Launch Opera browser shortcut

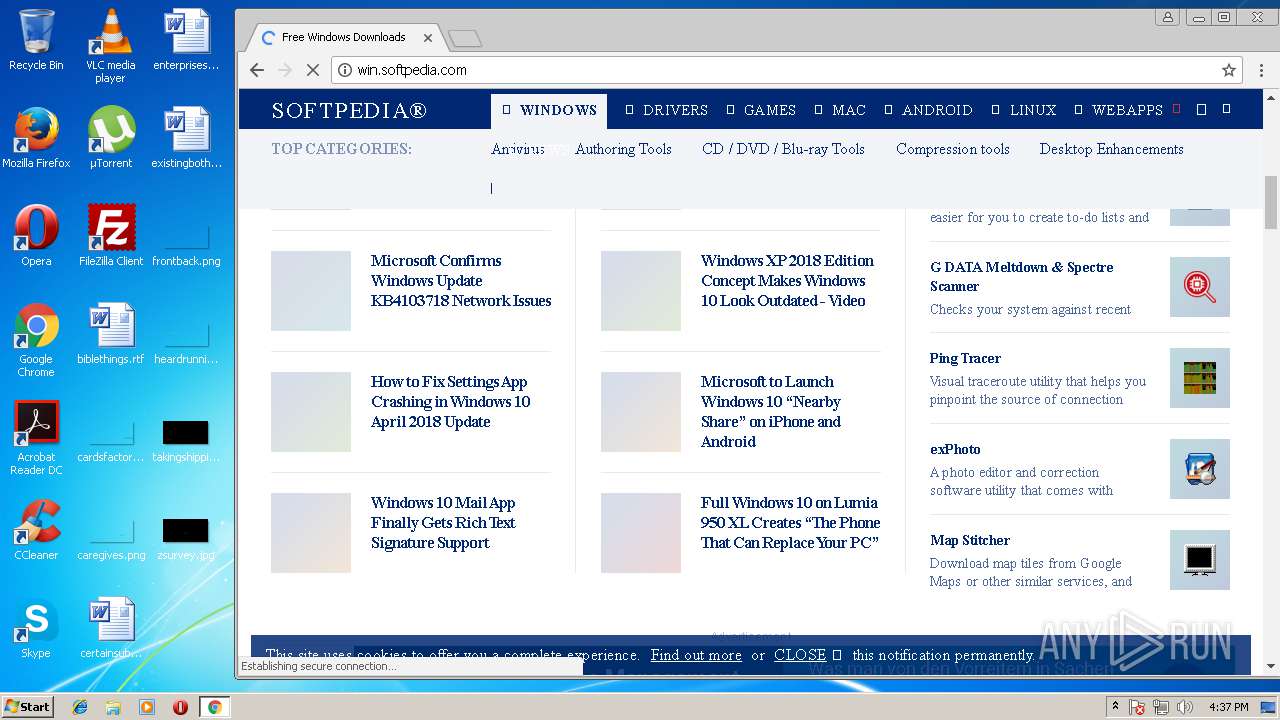click(x=36, y=236)
